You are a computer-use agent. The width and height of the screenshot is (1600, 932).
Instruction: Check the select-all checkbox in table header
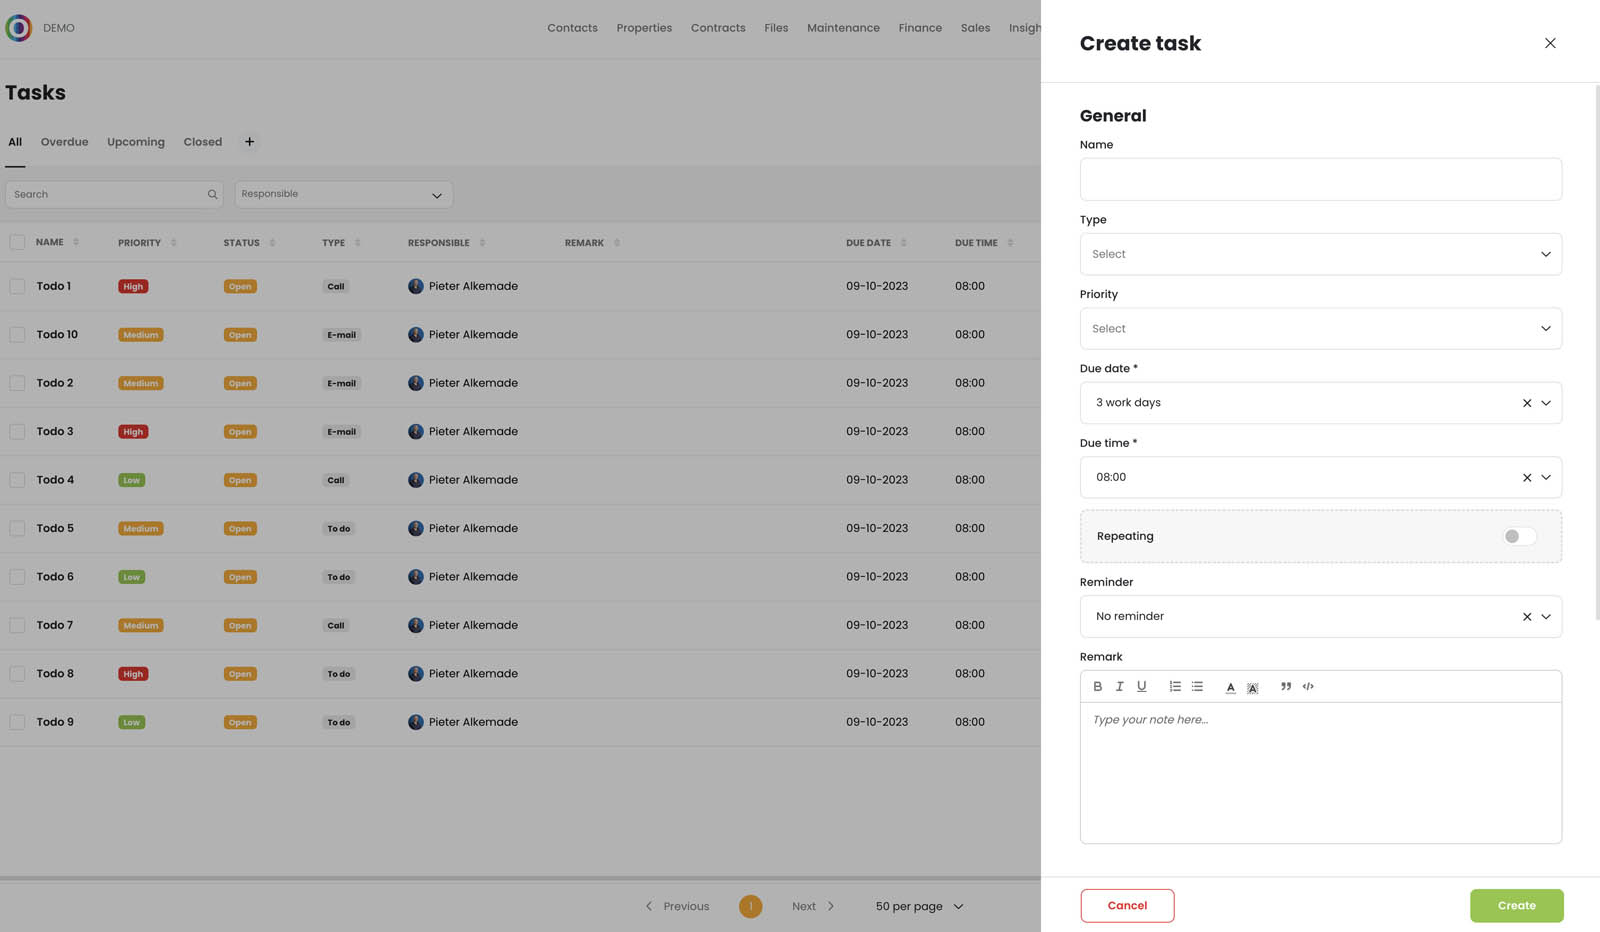17,242
